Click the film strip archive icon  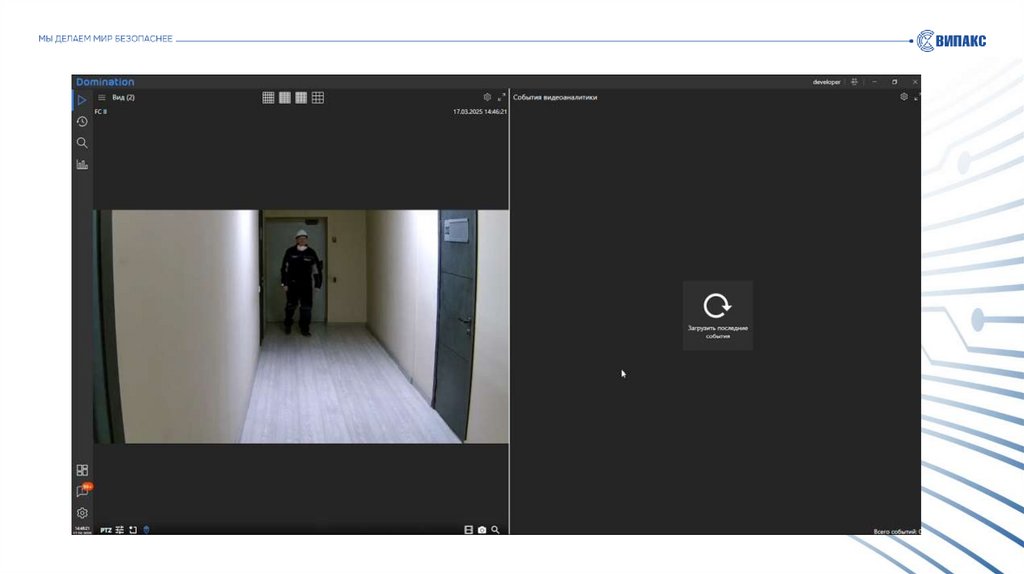point(468,530)
